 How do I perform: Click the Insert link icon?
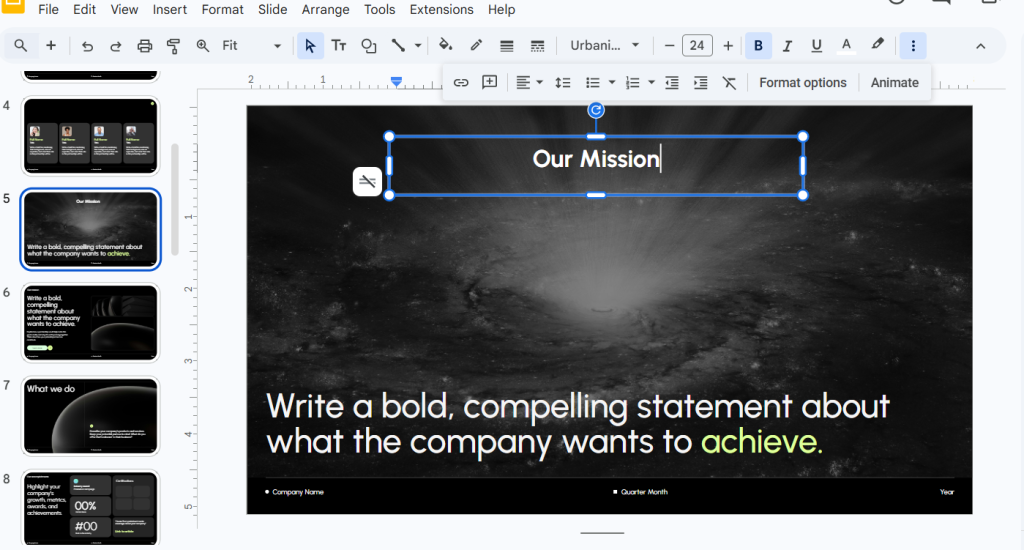click(x=461, y=83)
